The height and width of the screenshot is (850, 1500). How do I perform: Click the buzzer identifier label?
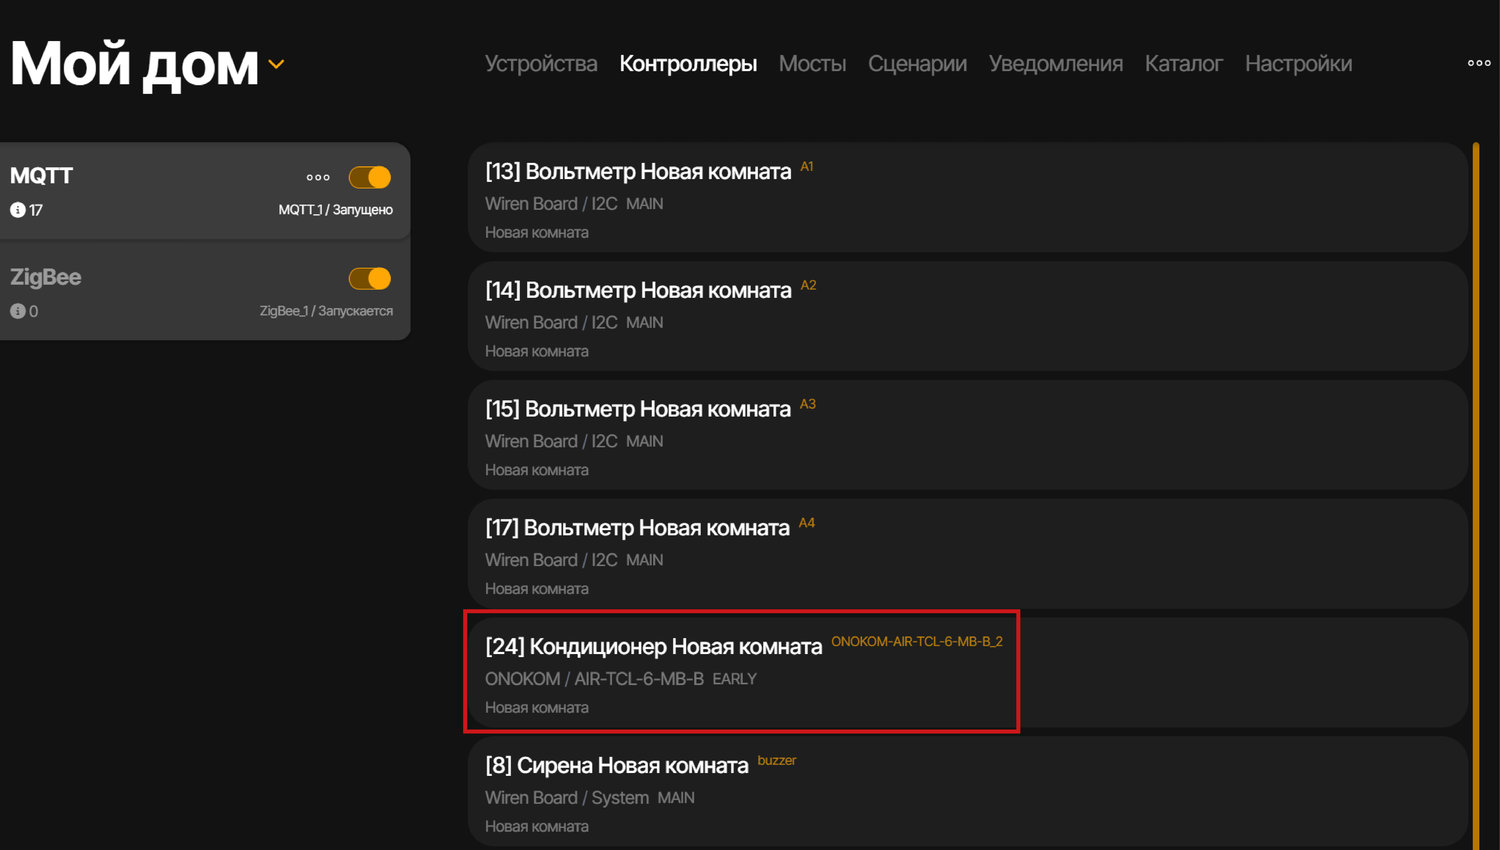777,760
